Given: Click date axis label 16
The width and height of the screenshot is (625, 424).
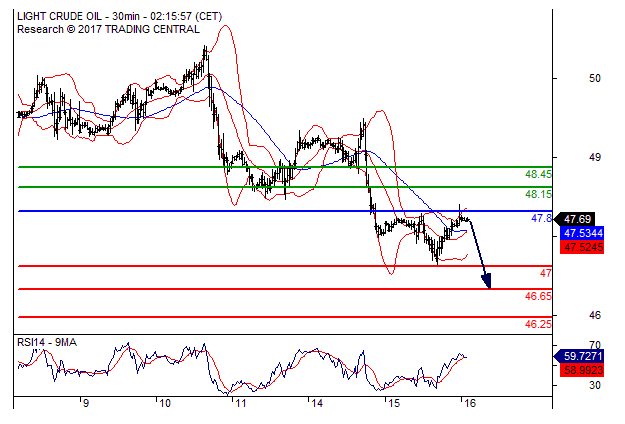Looking at the screenshot, I should click(470, 404).
